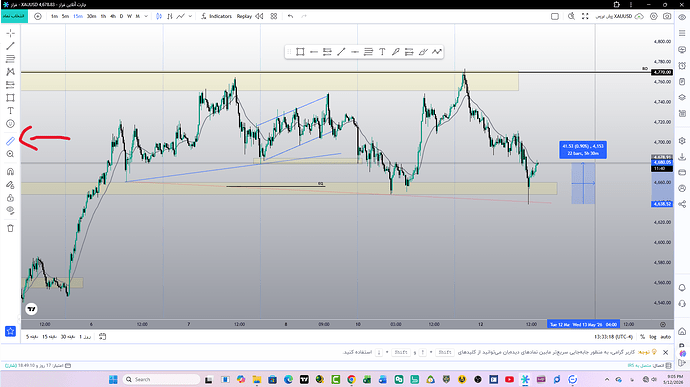
Task: Select polyline zigzag in floating favorites toolbar
Action: click(437, 52)
